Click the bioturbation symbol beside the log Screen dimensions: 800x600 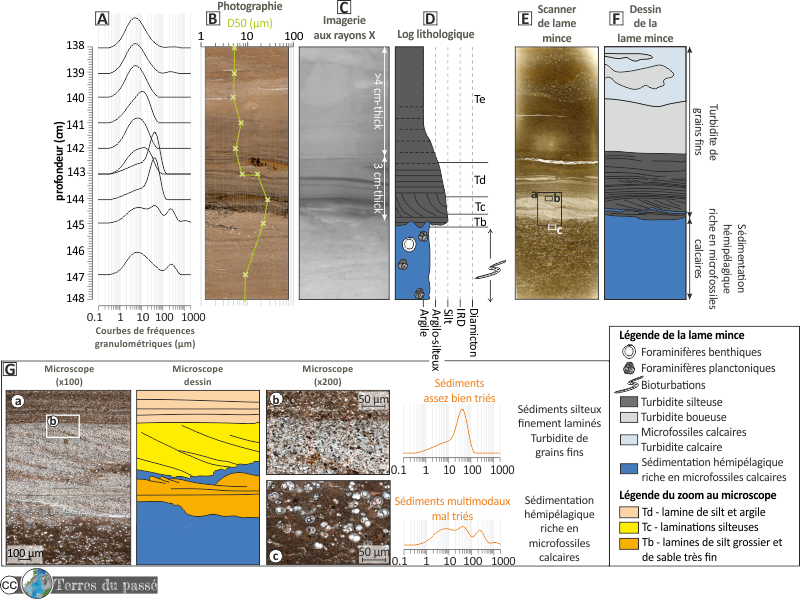(490, 270)
